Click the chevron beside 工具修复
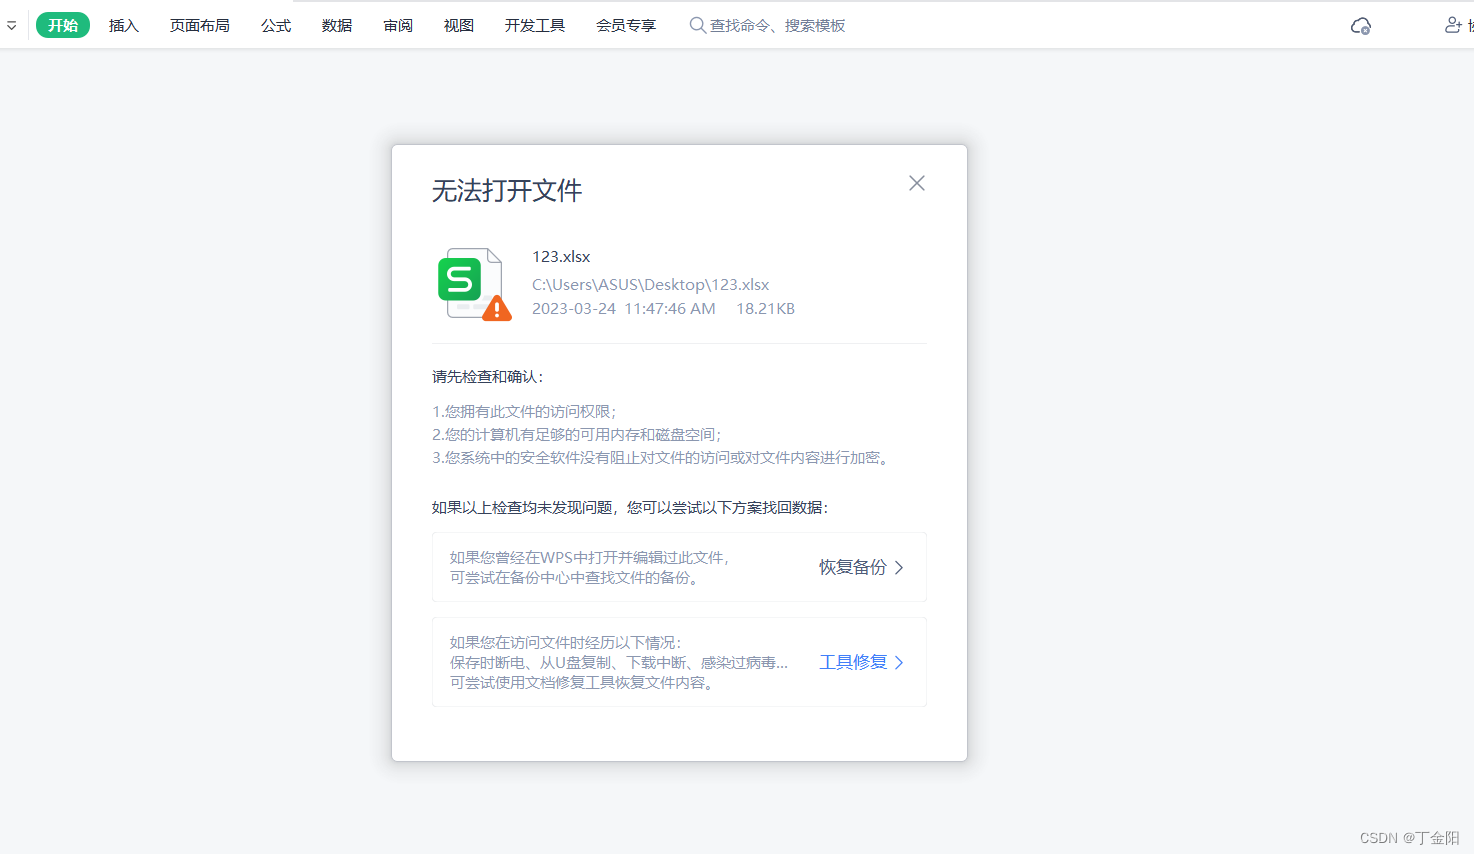 (899, 662)
